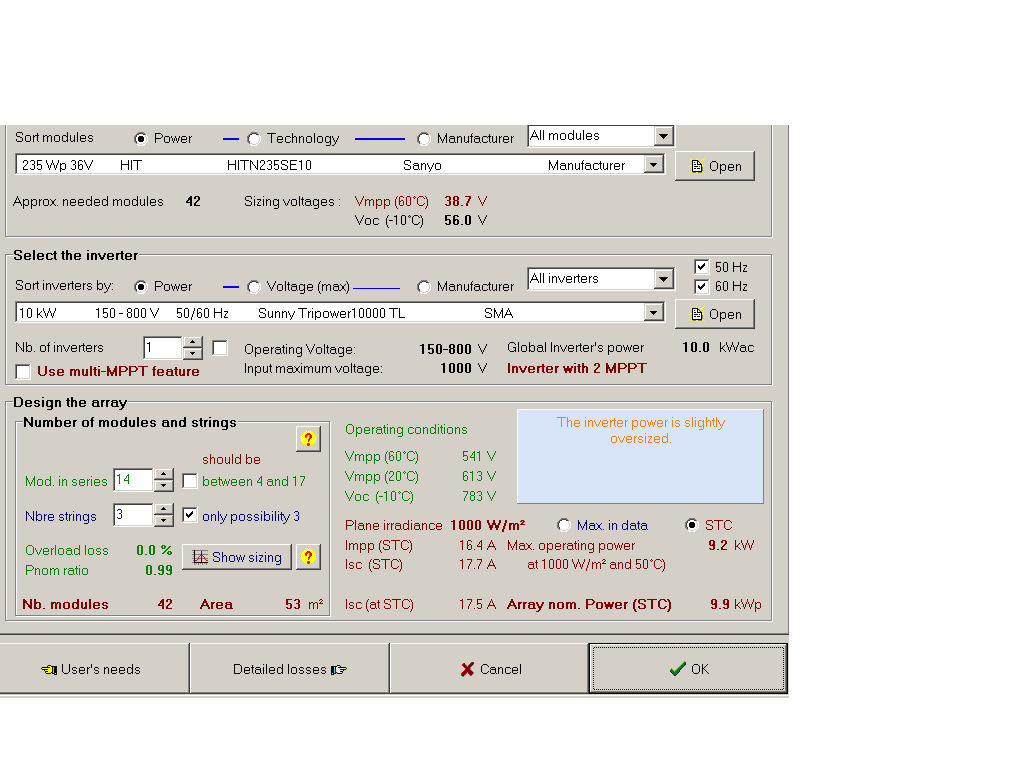Click the yellow question mark in the array panel
This screenshot has height=768, width=1024.
[x=308, y=438]
